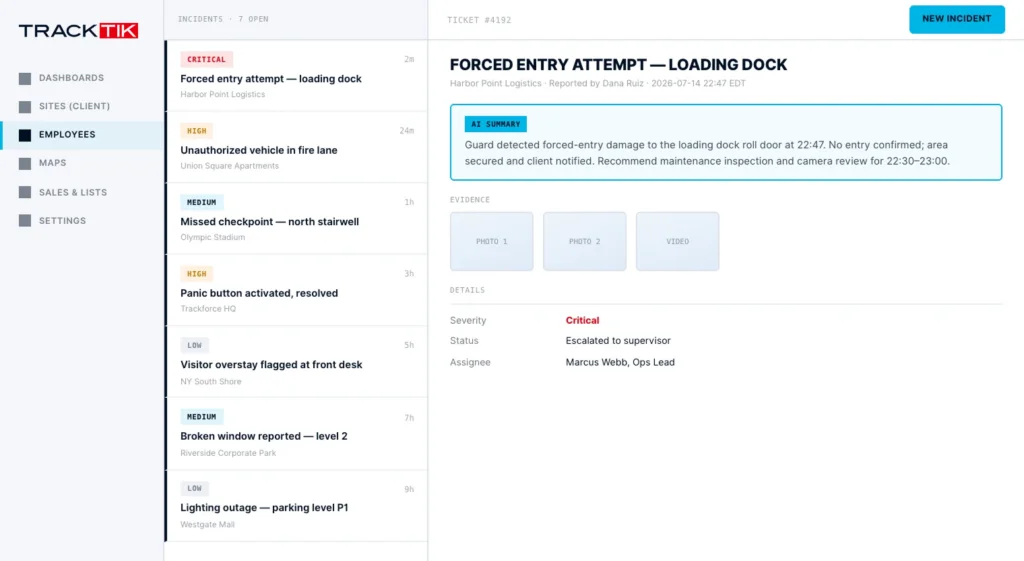Screen dimensions: 1024x561
Task: Click the TrackTik logo
Action: coord(78,31)
